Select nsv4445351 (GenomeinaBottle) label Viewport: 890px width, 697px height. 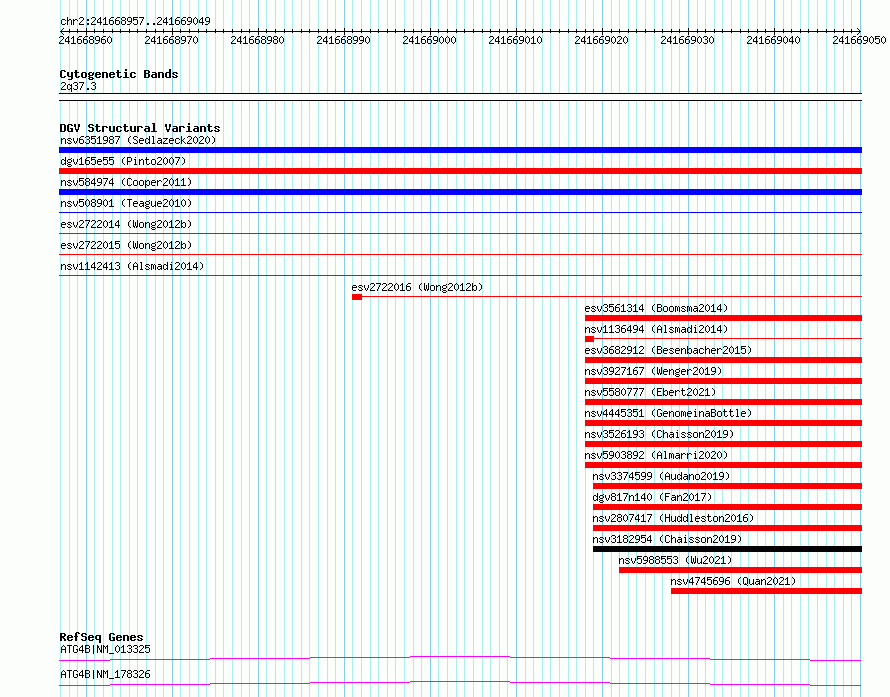click(668, 413)
